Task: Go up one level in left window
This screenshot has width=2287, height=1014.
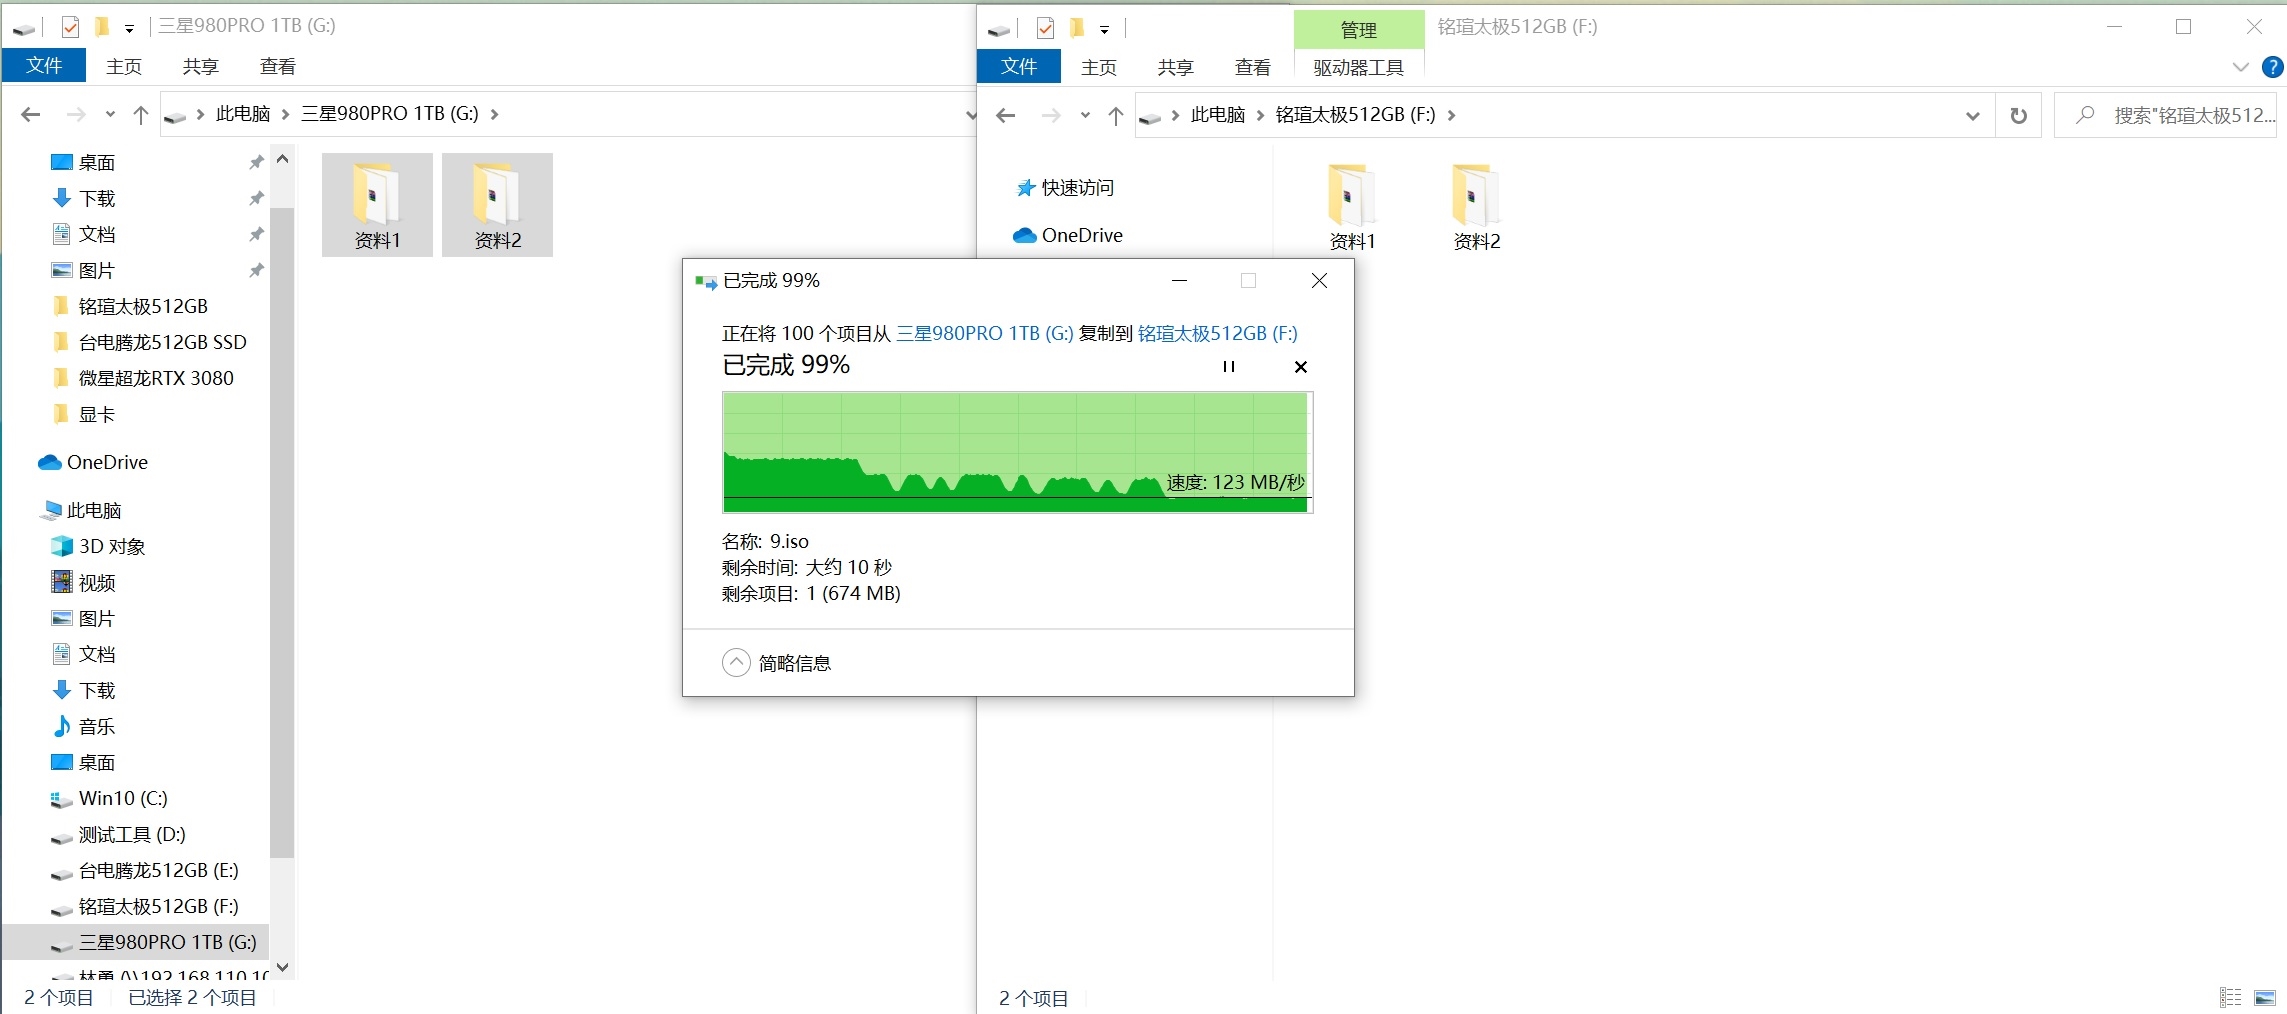Action: (141, 114)
